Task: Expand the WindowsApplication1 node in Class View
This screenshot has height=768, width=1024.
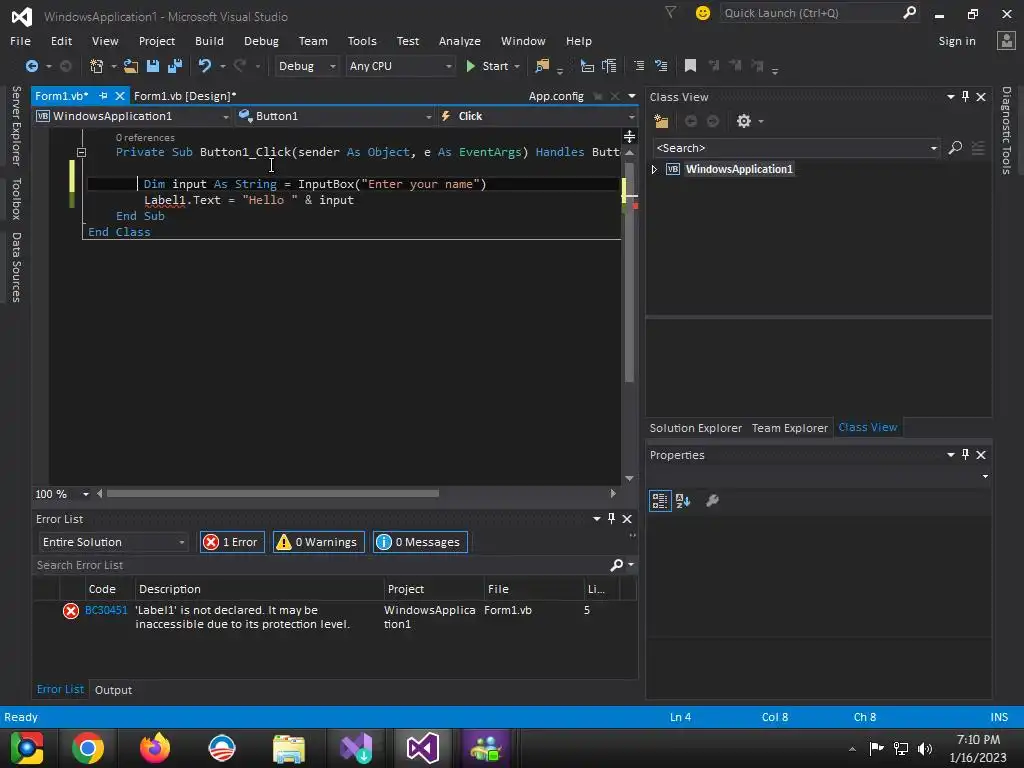Action: 654,170
